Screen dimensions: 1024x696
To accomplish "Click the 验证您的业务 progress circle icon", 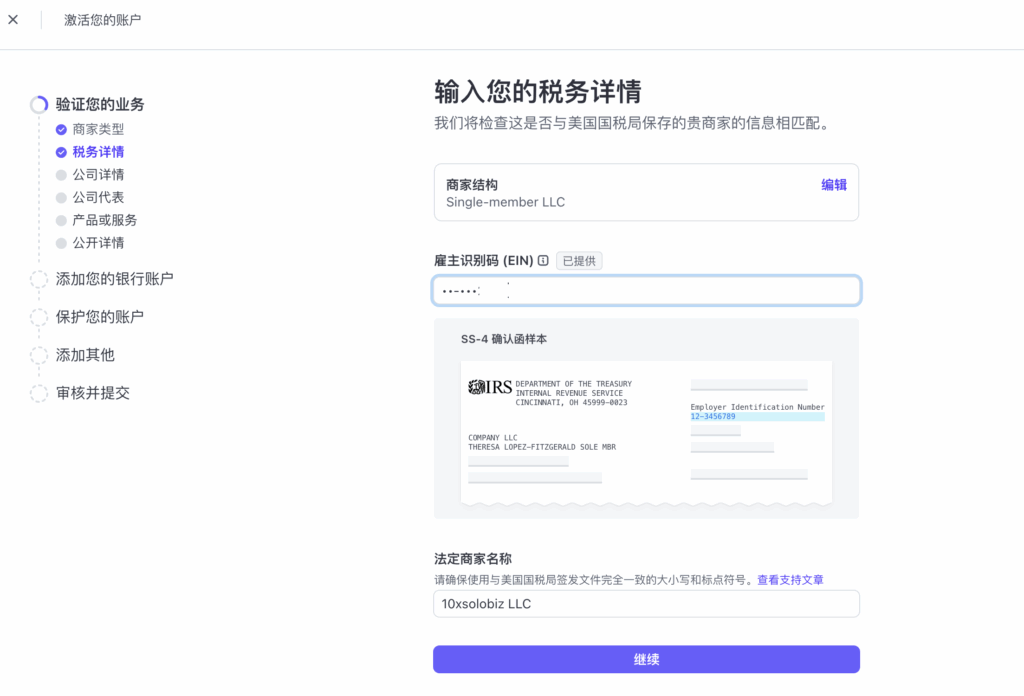I will tap(39, 105).
